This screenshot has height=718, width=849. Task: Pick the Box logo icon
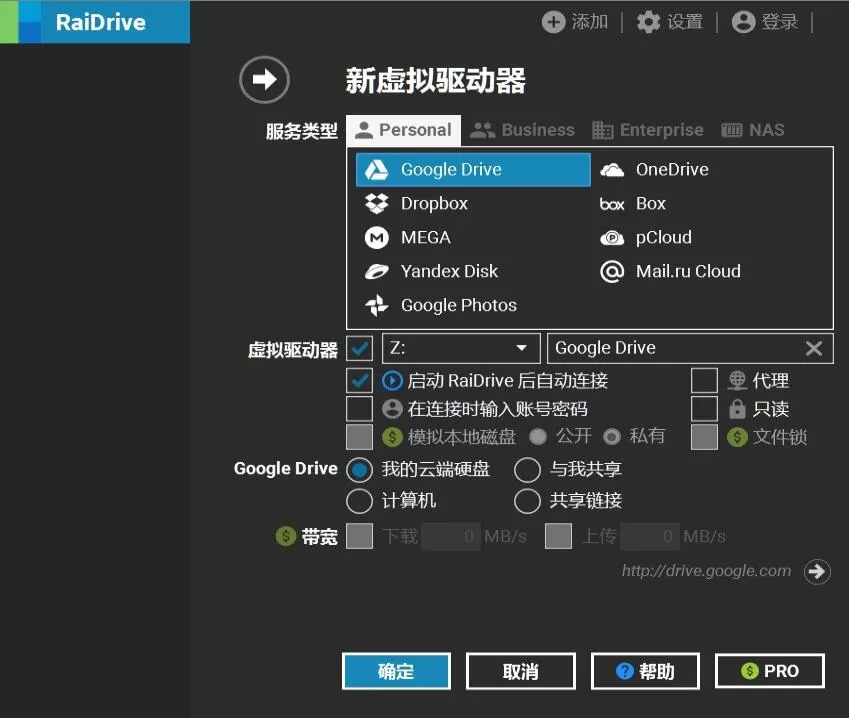612,204
